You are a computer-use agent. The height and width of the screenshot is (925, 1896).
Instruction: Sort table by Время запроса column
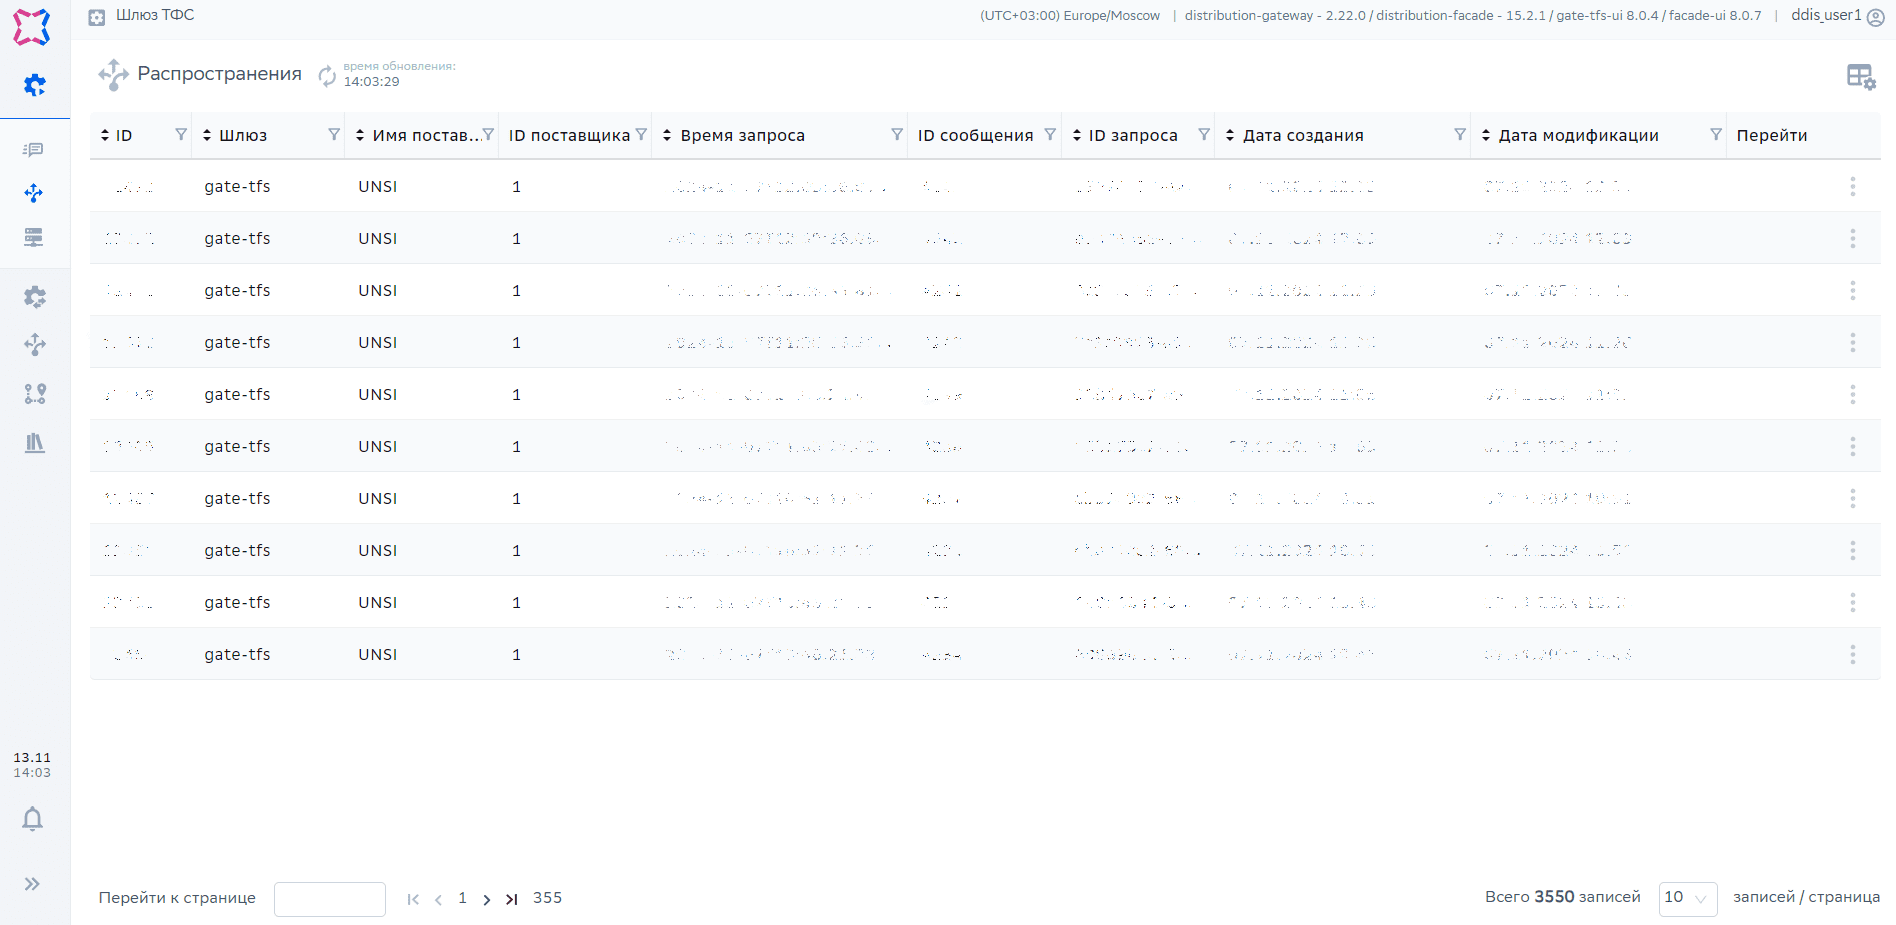coord(667,135)
